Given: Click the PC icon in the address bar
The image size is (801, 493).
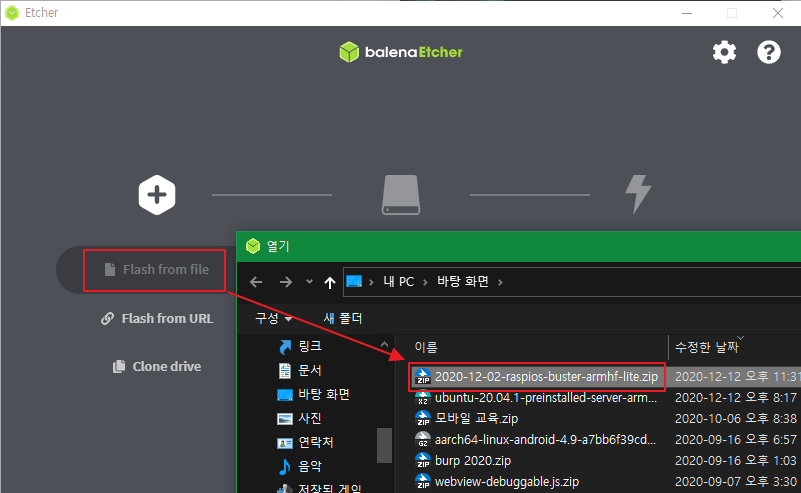Looking at the screenshot, I should 354,281.
